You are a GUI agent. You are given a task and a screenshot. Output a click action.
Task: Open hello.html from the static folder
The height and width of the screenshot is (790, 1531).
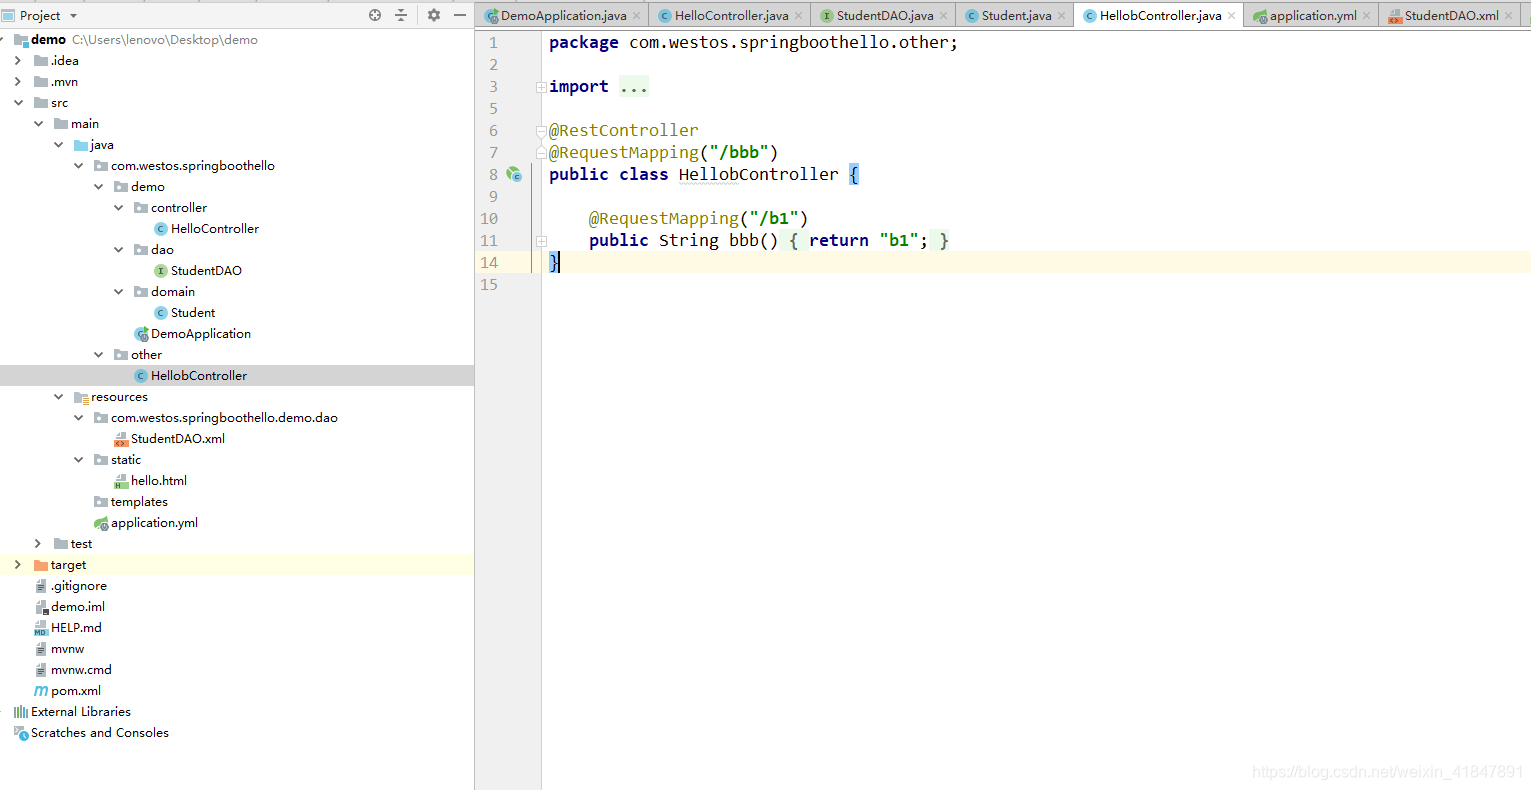tap(158, 480)
